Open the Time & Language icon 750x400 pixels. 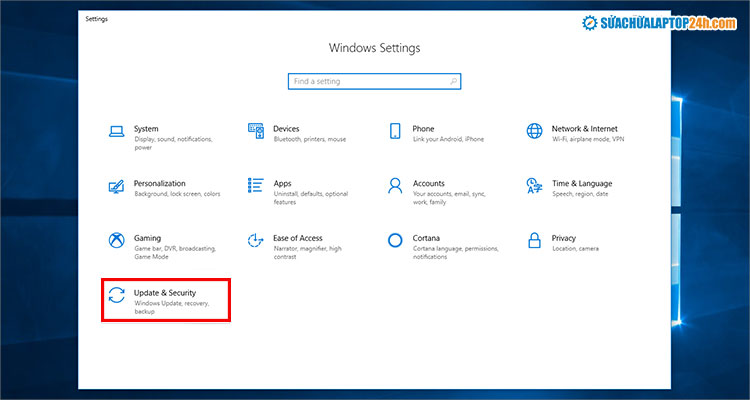tap(534, 186)
